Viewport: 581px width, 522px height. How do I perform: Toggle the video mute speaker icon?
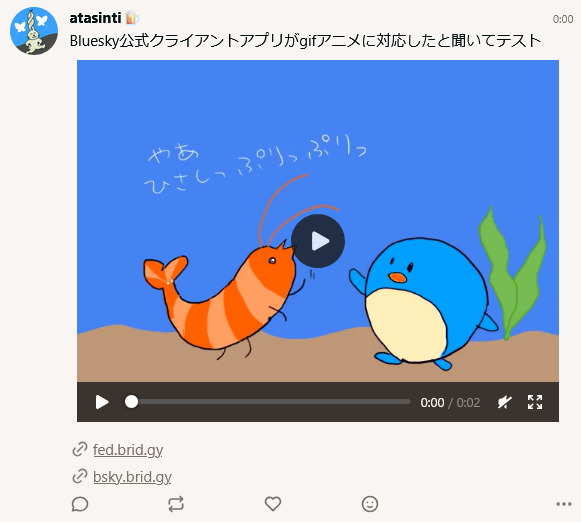point(505,402)
